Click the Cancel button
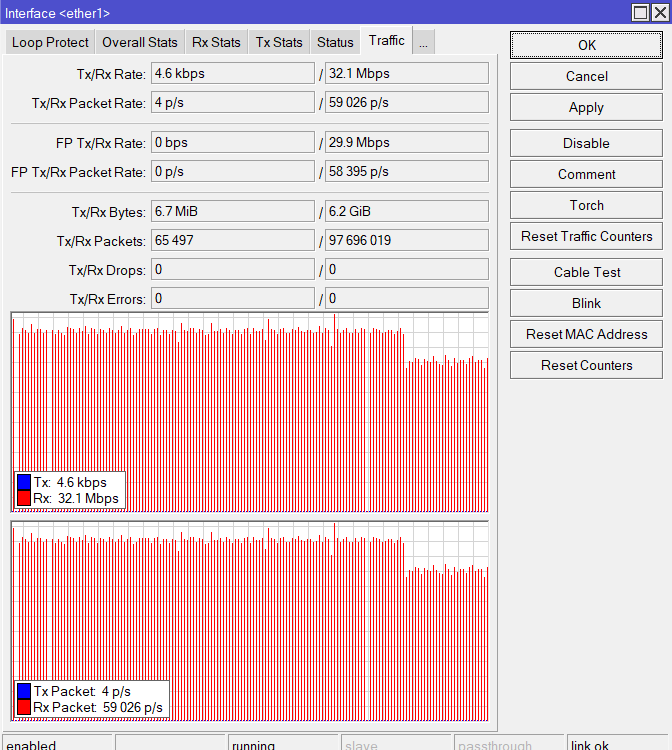Viewport: 672px width, 750px height. point(586,76)
